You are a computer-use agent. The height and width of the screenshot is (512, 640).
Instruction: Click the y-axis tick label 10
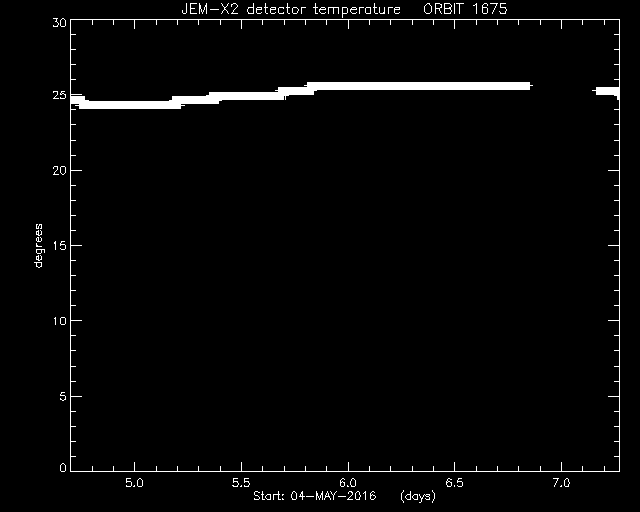(x=60, y=321)
